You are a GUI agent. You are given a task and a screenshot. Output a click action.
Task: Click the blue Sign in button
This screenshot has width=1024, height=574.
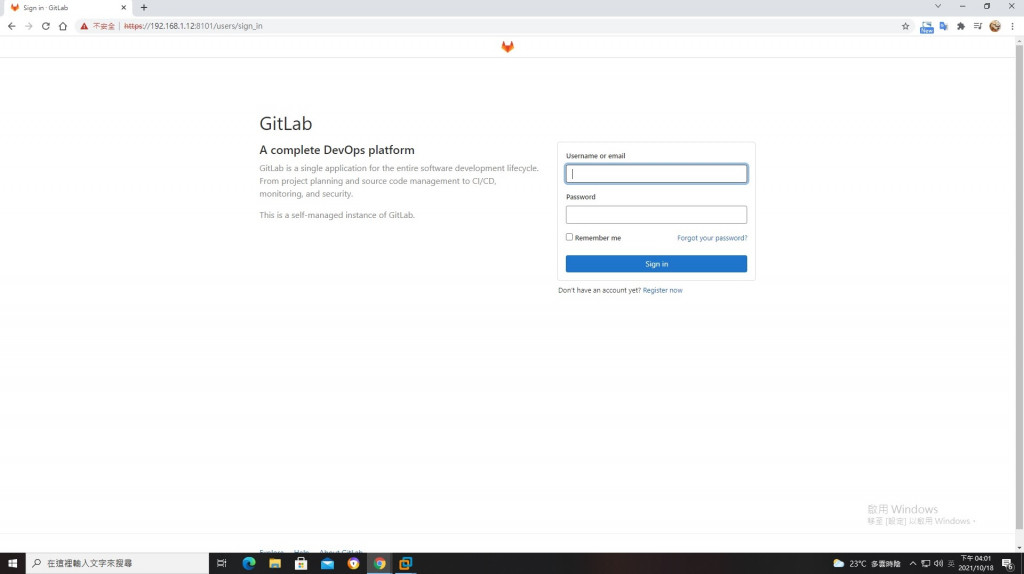656,264
